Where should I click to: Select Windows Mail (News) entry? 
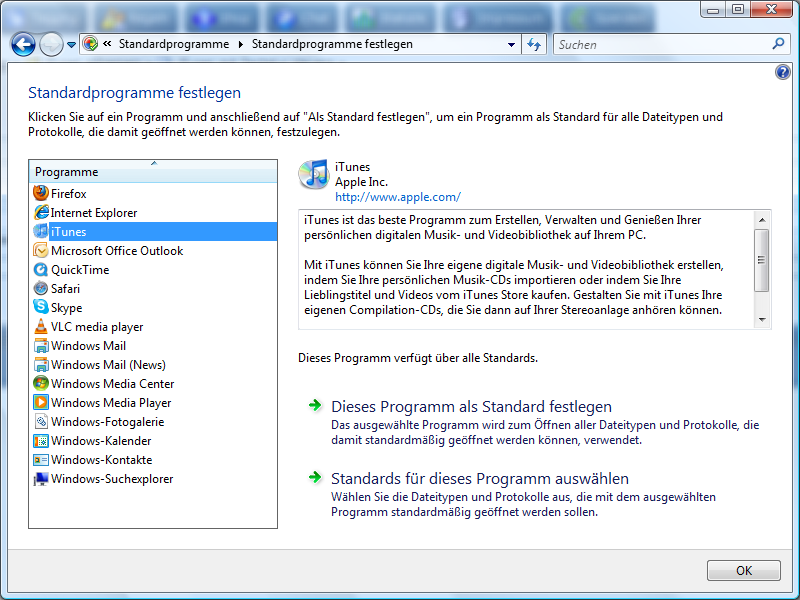(x=153, y=364)
